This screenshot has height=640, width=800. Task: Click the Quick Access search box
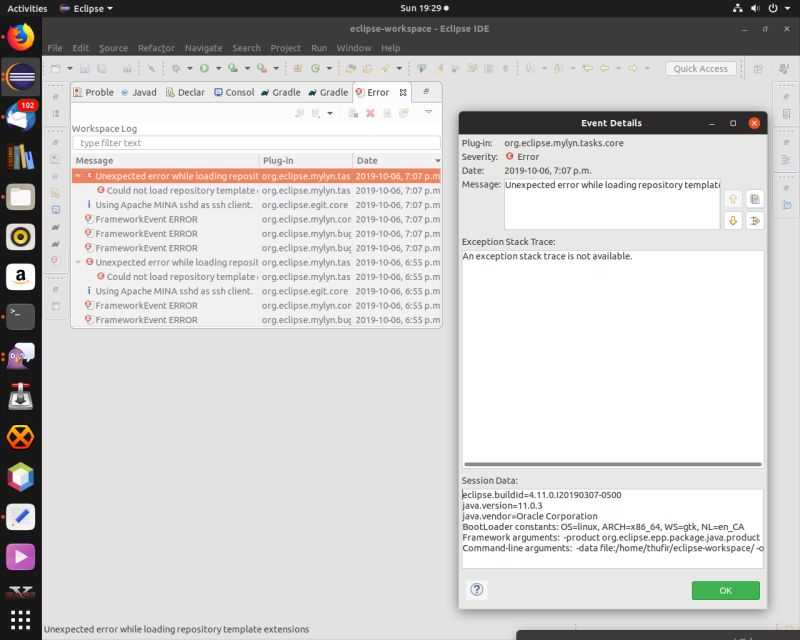(701, 68)
